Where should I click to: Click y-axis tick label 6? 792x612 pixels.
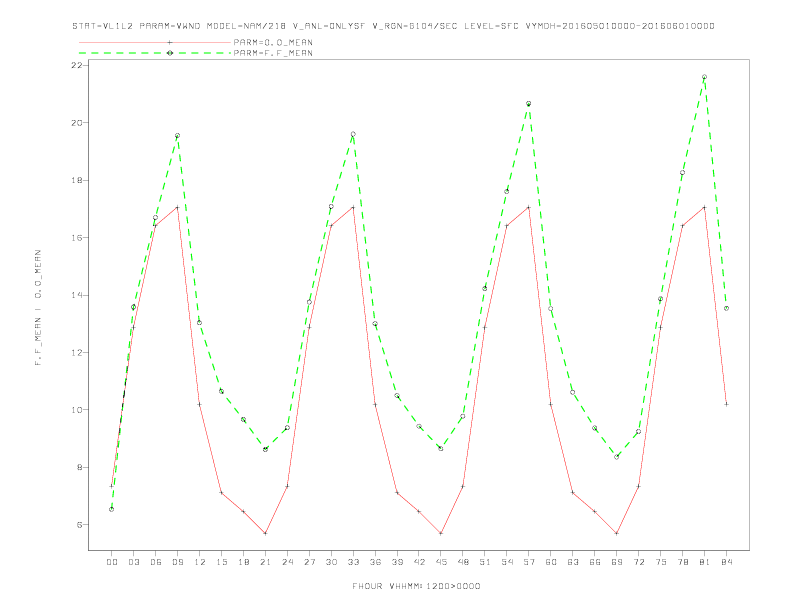pos(80,525)
